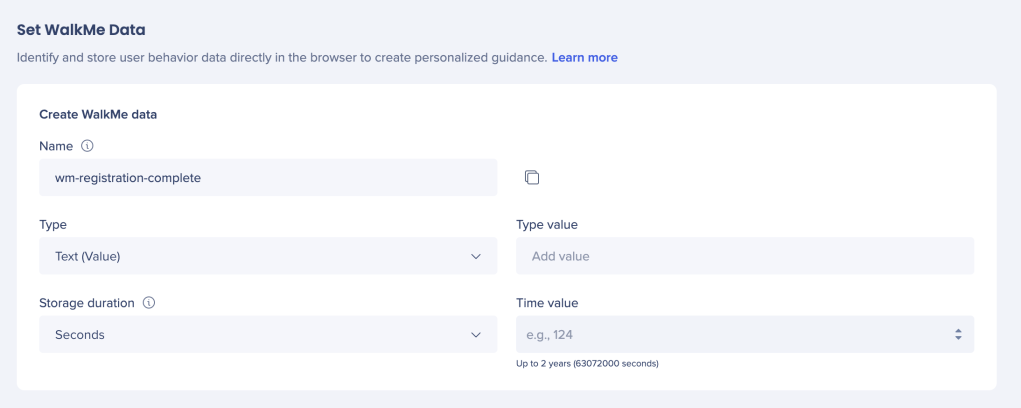Click the Time value label
The height and width of the screenshot is (408, 1021).
pos(546,303)
